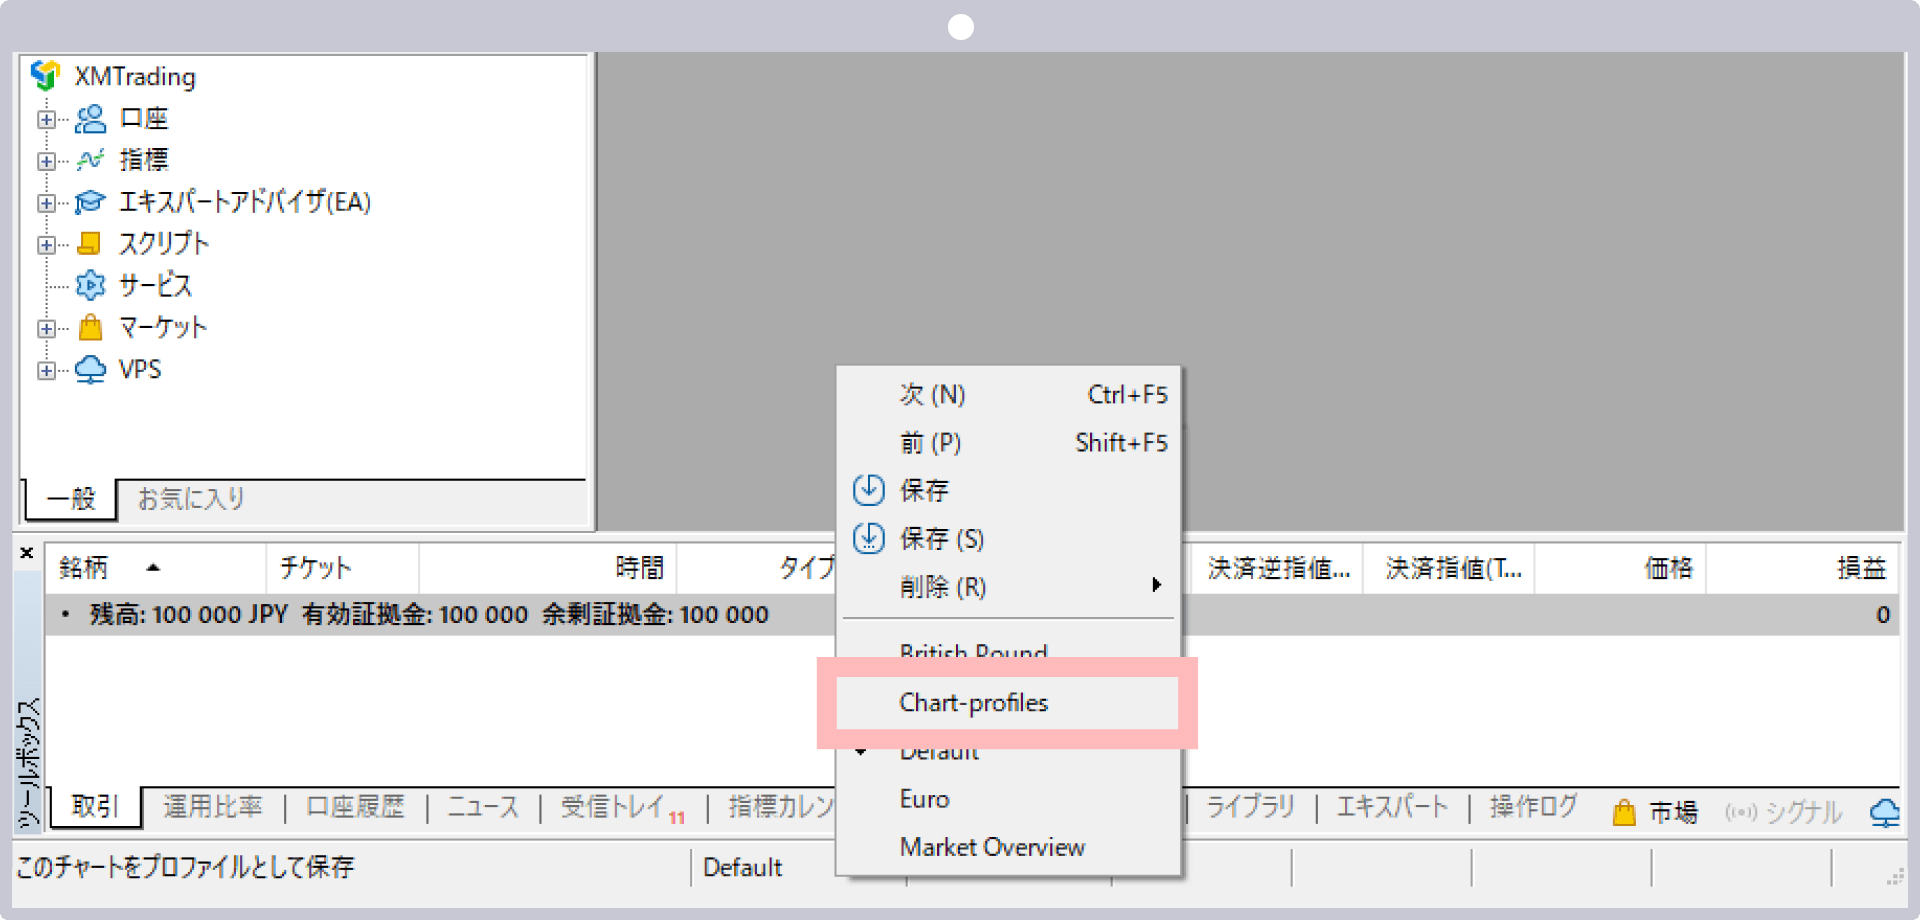Click the XMTrading logo icon in Navigator
The image size is (1920, 920).
click(x=45, y=76)
